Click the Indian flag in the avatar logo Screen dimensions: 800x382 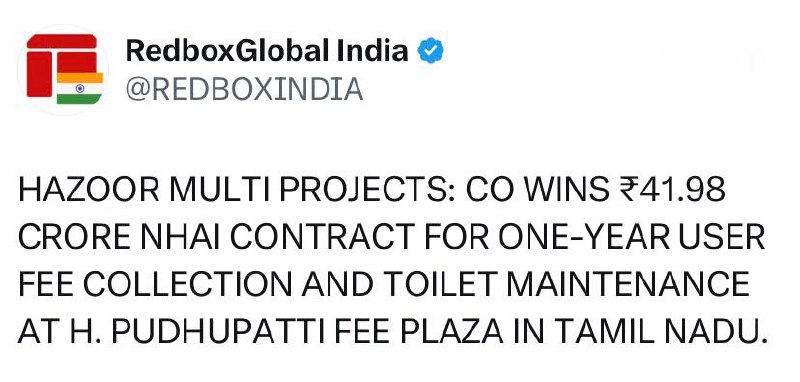coord(80,88)
